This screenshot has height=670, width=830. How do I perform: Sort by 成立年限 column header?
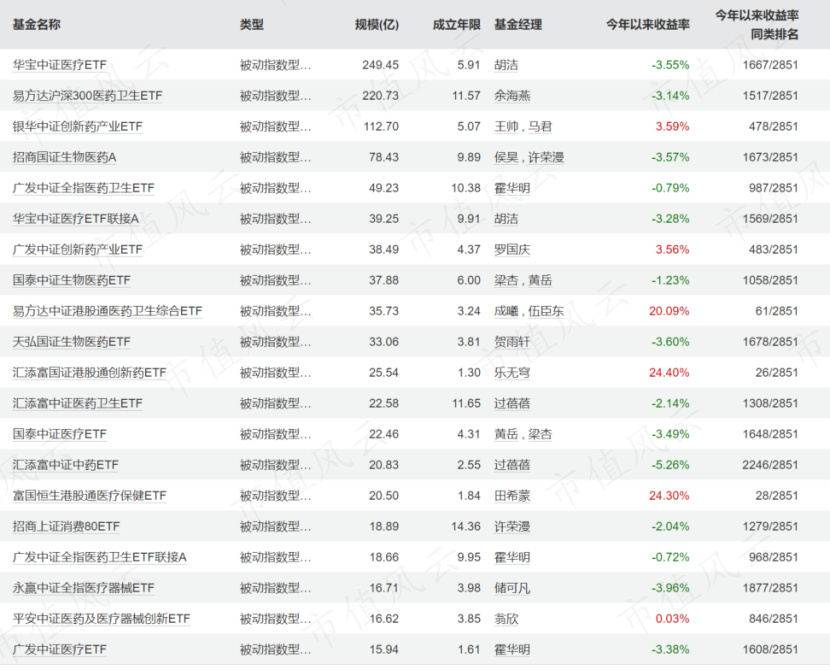pos(456,24)
